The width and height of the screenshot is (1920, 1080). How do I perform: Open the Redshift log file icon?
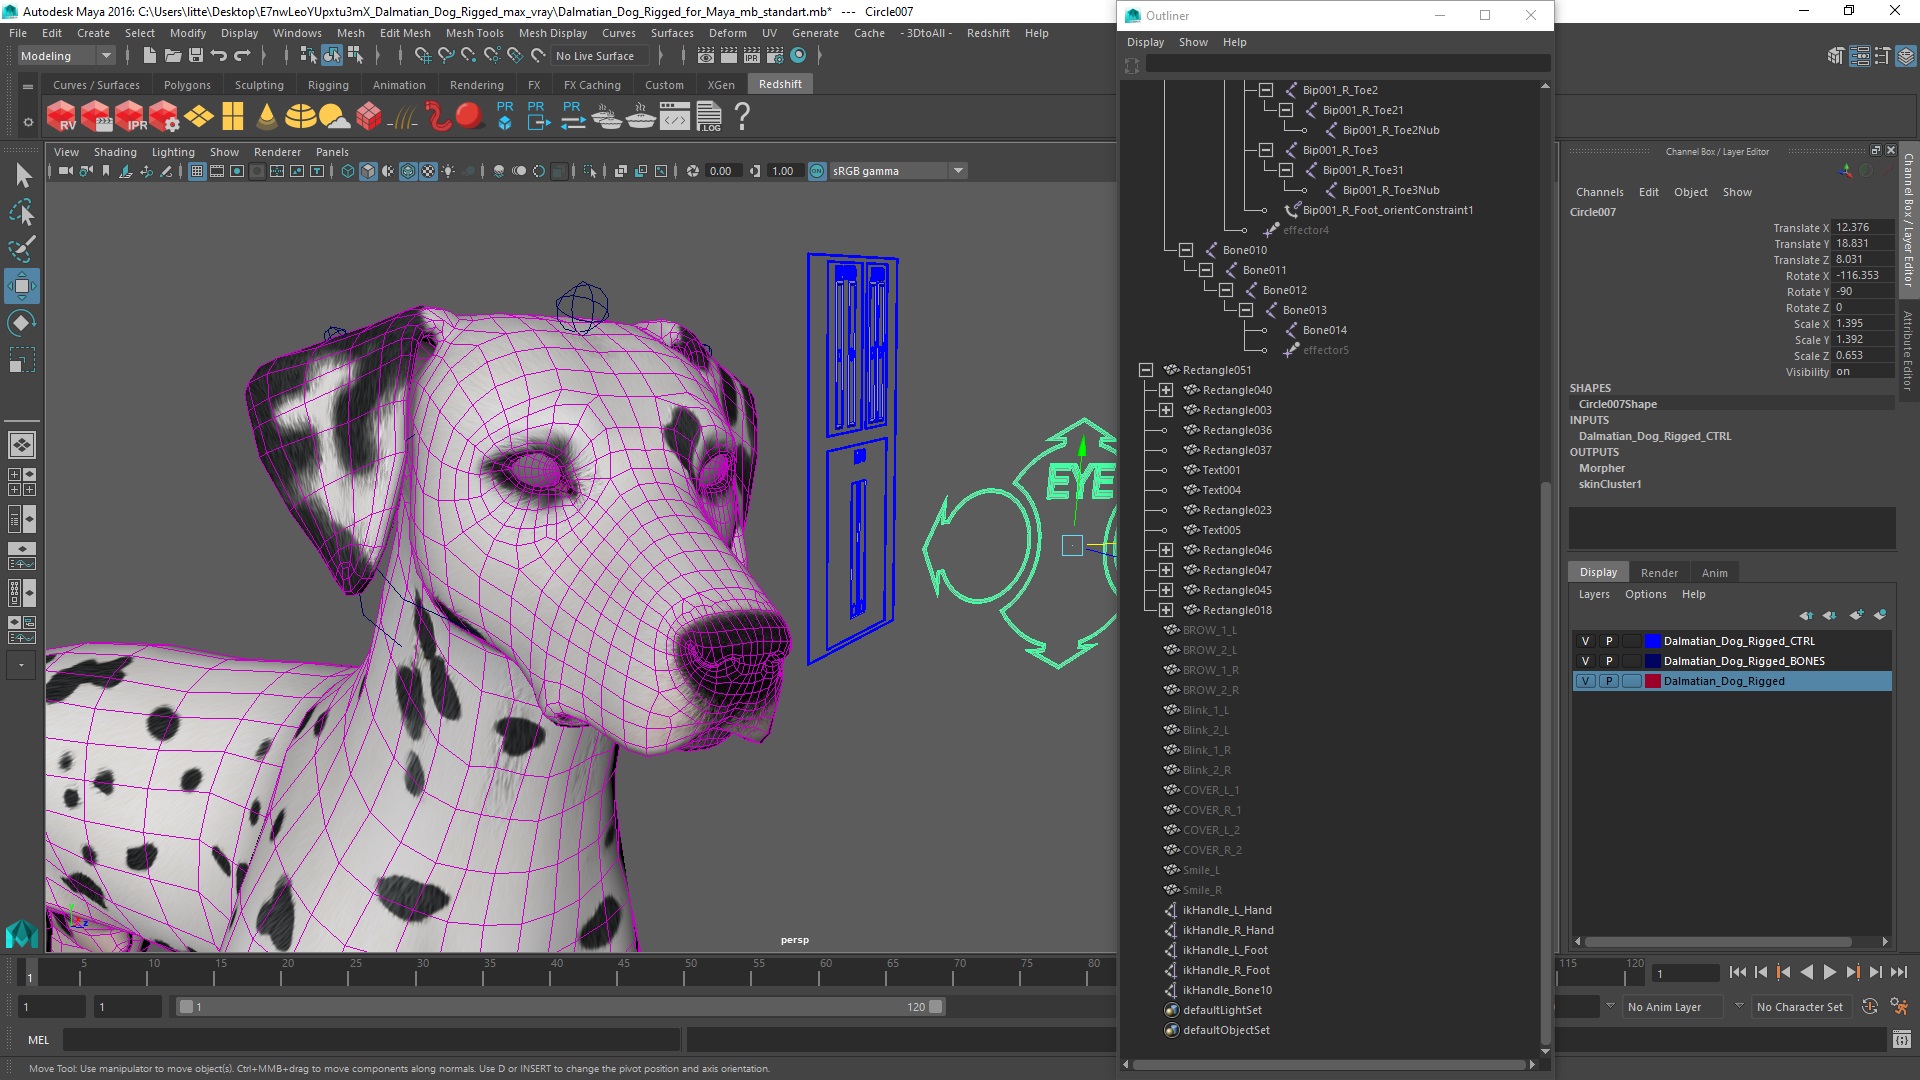(x=709, y=117)
